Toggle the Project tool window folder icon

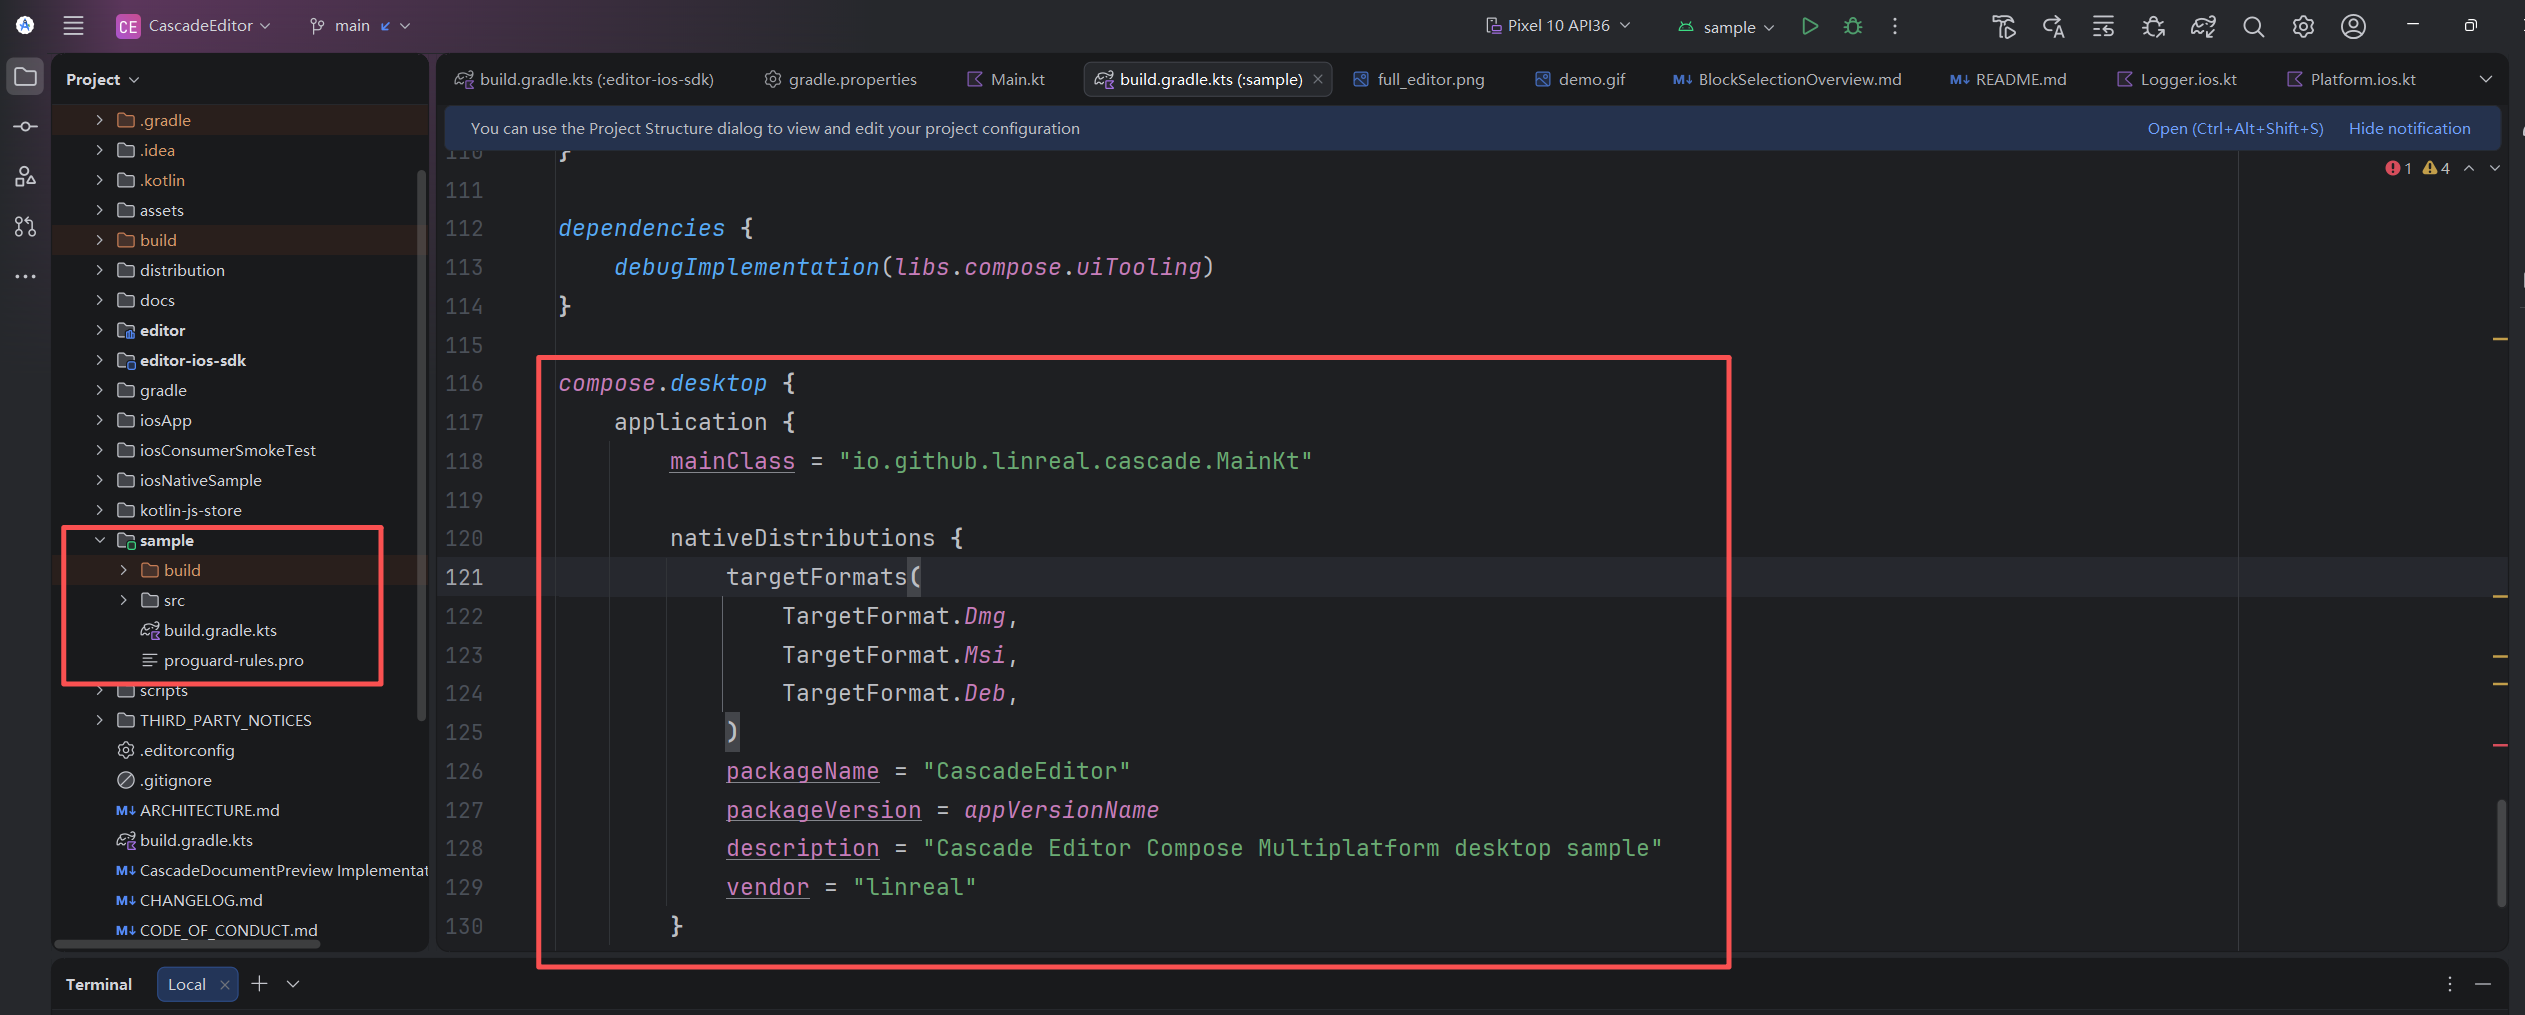tap(25, 77)
